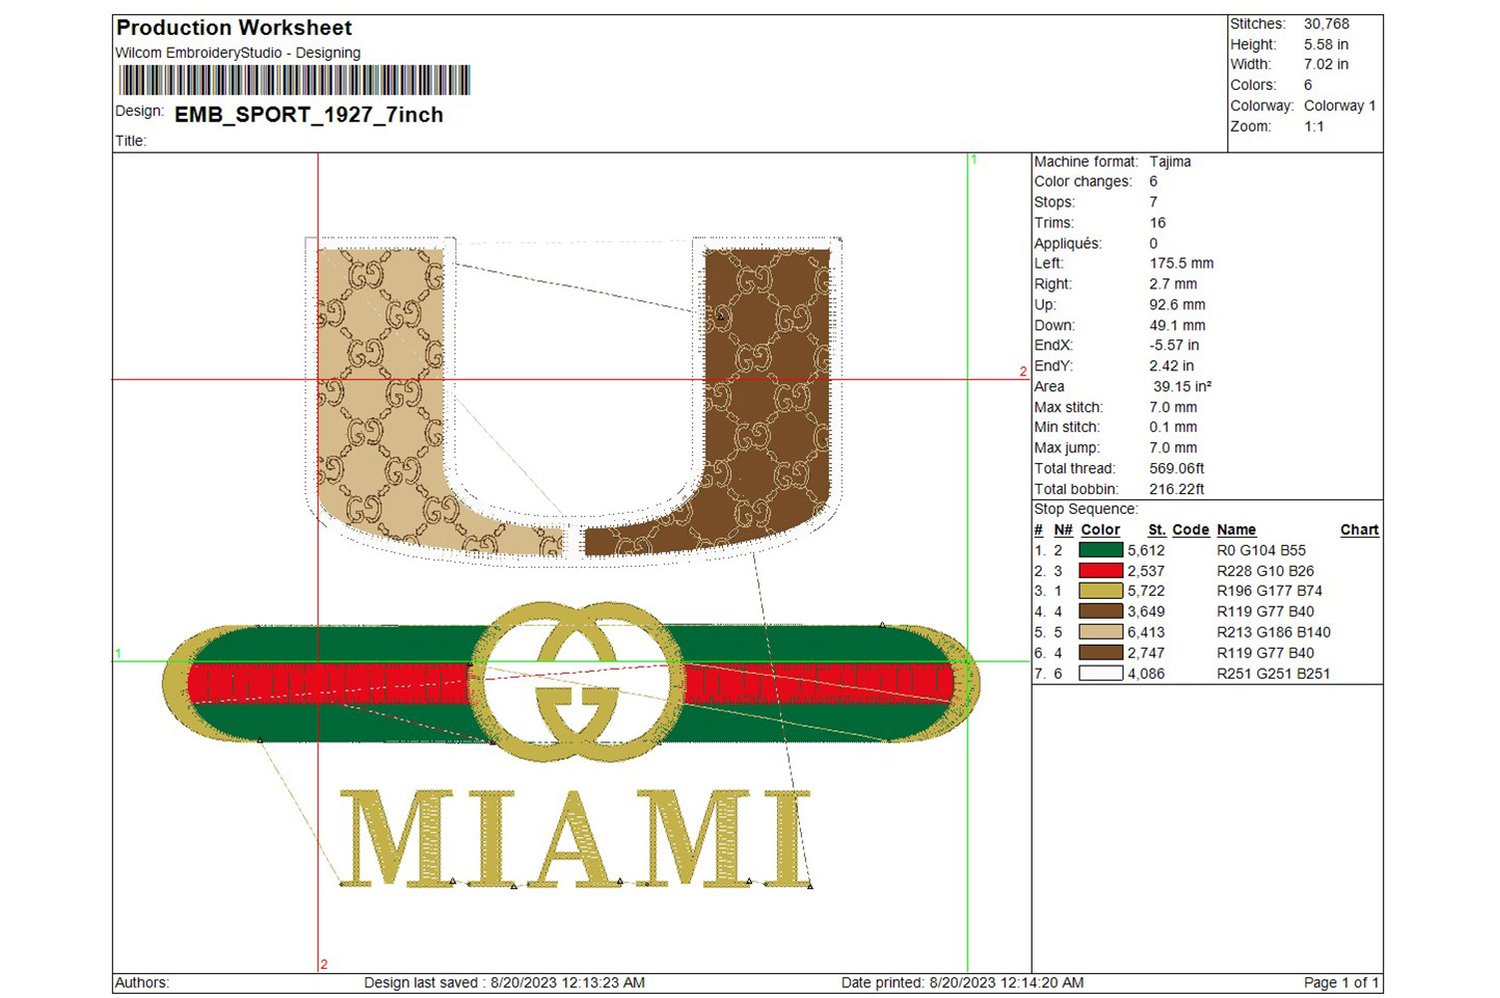Choose the white swatch in stop 7
This screenshot has width=1500, height=998.
pyautogui.click(x=1101, y=673)
